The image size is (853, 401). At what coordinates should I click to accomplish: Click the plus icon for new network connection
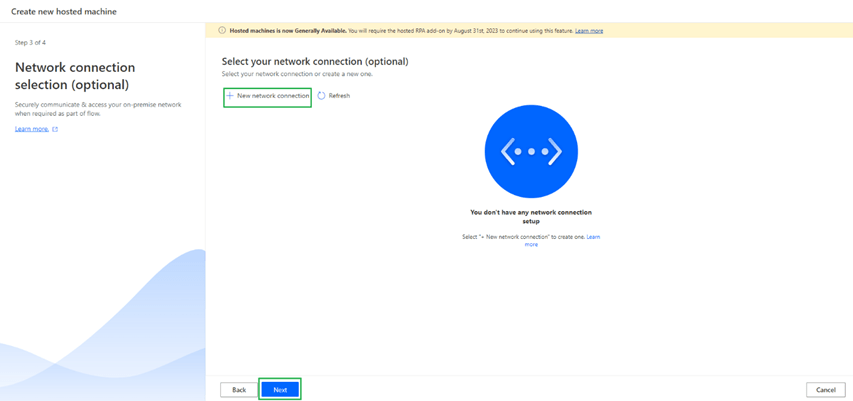tap(229, 96)
